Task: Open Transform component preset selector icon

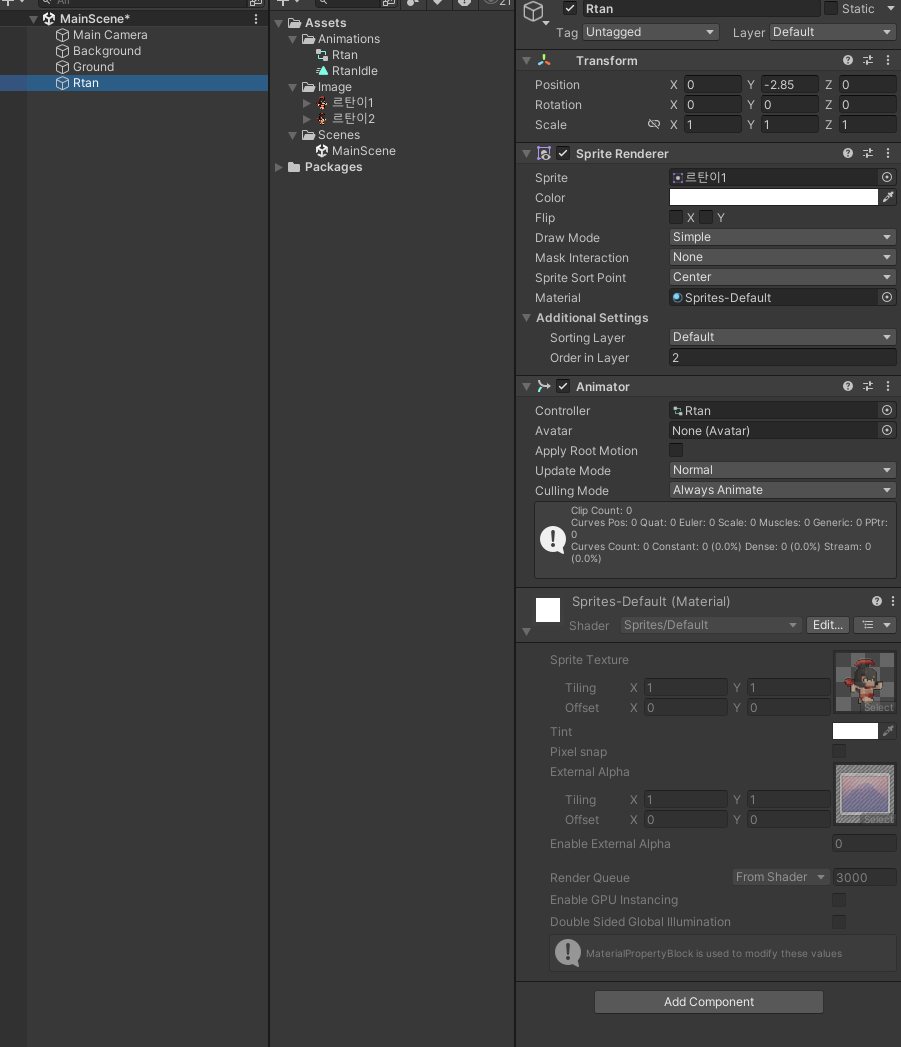Action: 868,60
